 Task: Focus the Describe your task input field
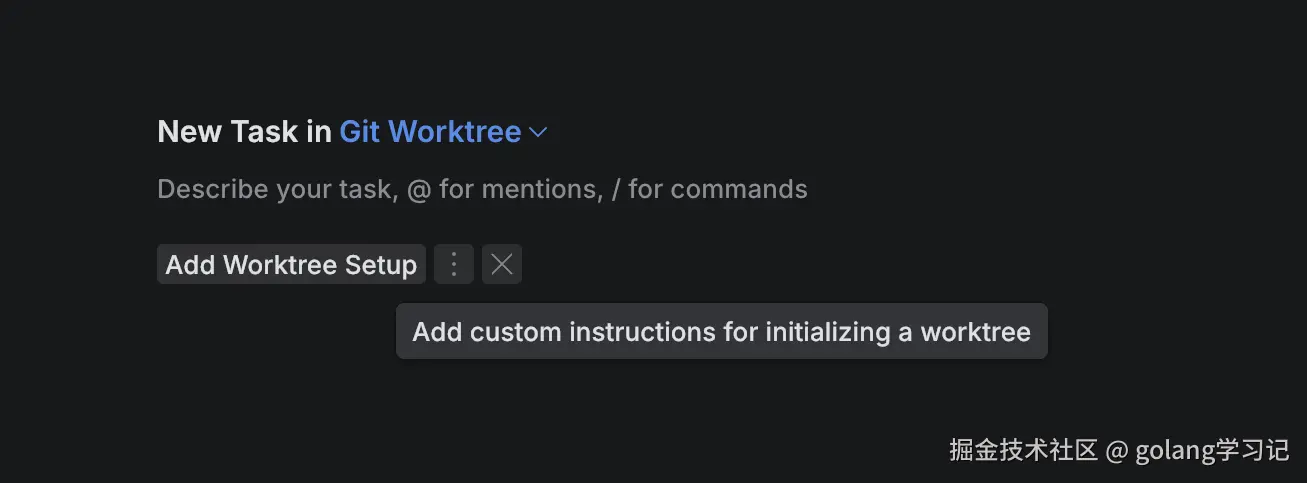(x=482, y=189)
